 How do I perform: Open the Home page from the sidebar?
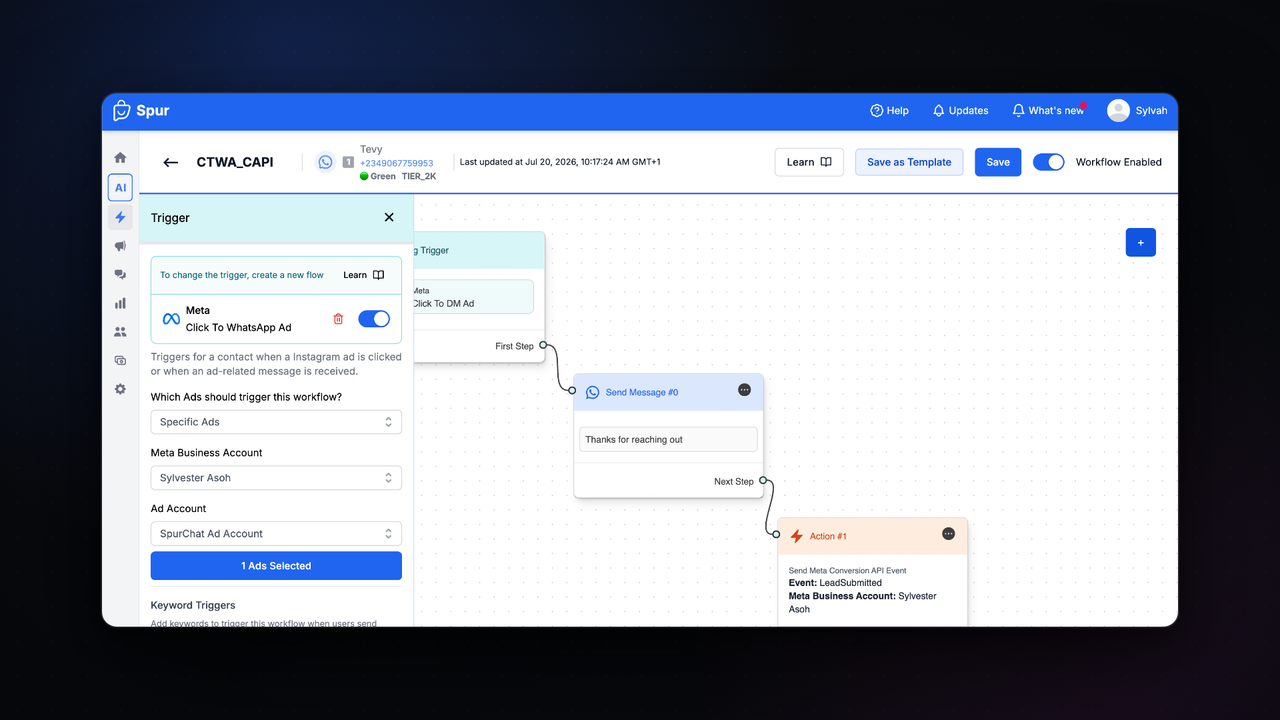[120, 158]
